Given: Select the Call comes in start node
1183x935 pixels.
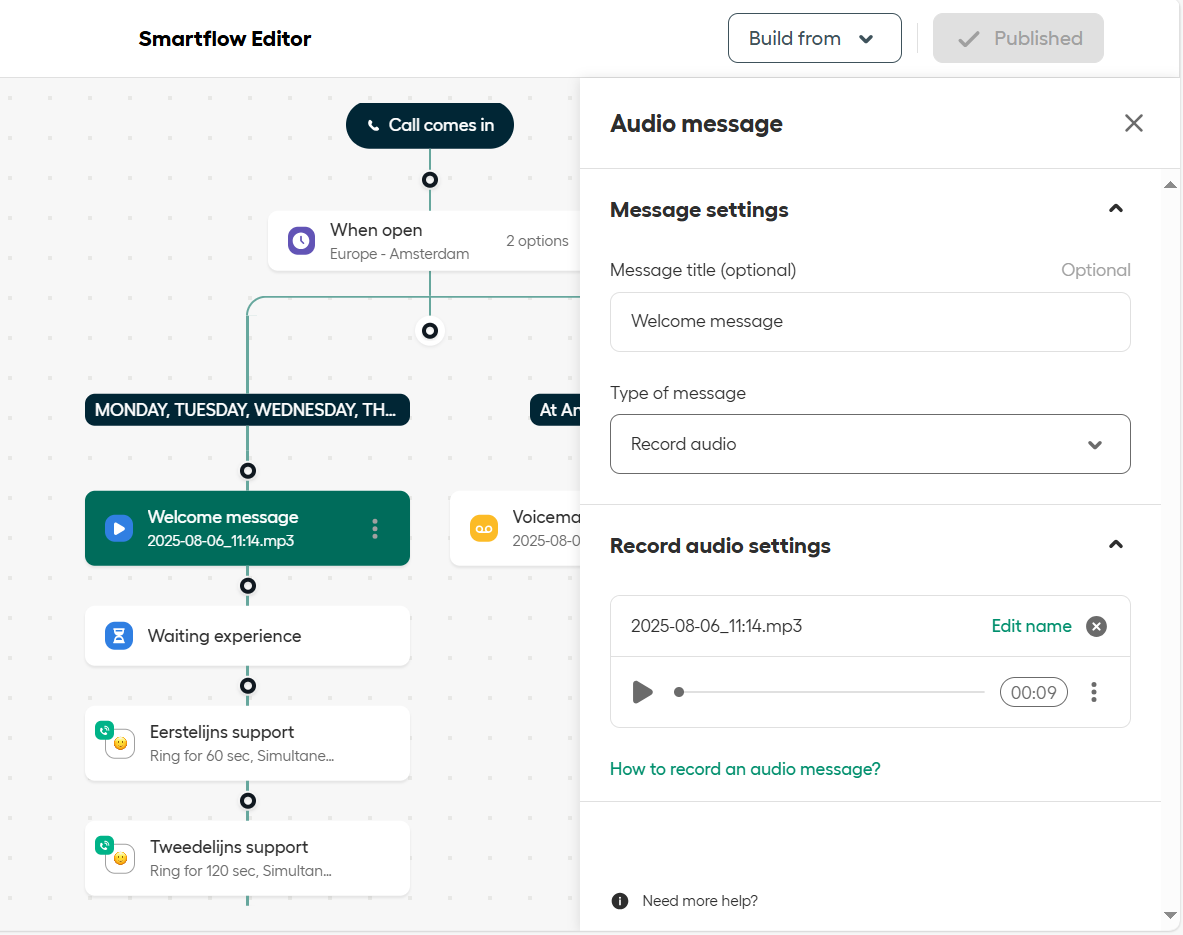Looking at the screenshot, I should click(x=430, y=125).
